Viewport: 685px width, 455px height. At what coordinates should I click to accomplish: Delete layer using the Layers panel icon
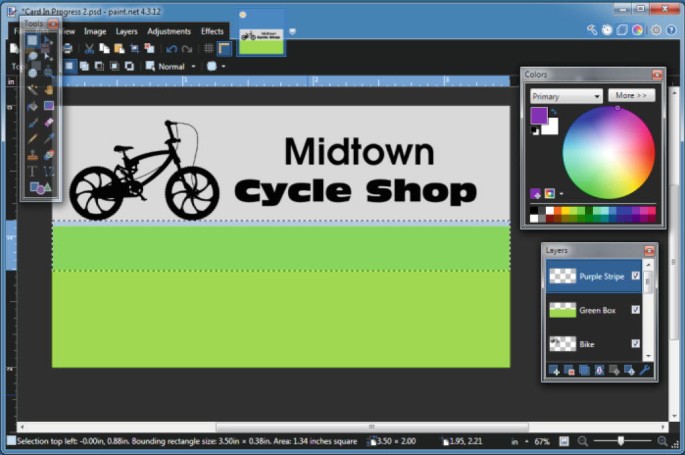coord(569,370)
